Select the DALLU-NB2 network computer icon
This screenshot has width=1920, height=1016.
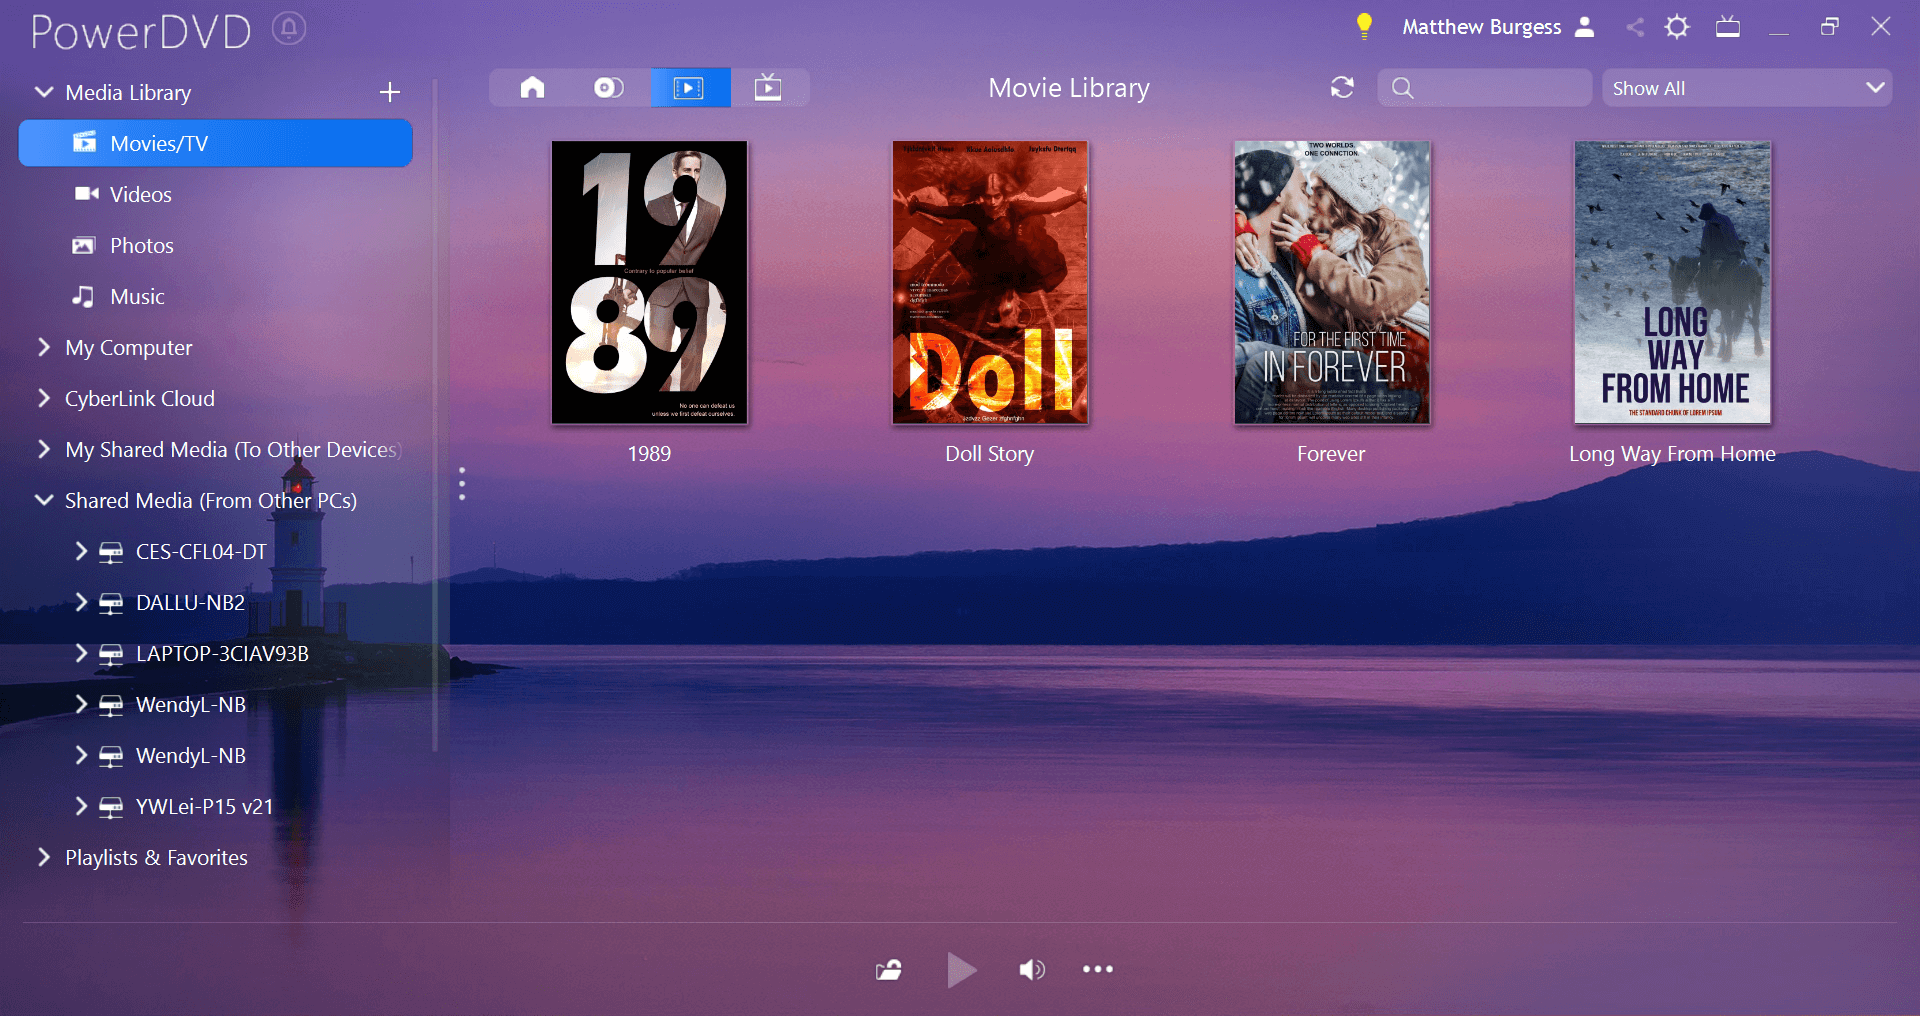(x=111, y=604)
